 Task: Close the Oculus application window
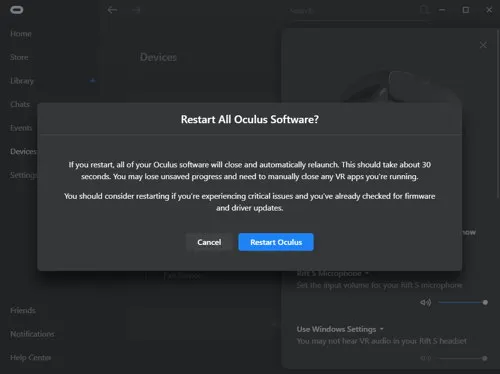[489, 10]
